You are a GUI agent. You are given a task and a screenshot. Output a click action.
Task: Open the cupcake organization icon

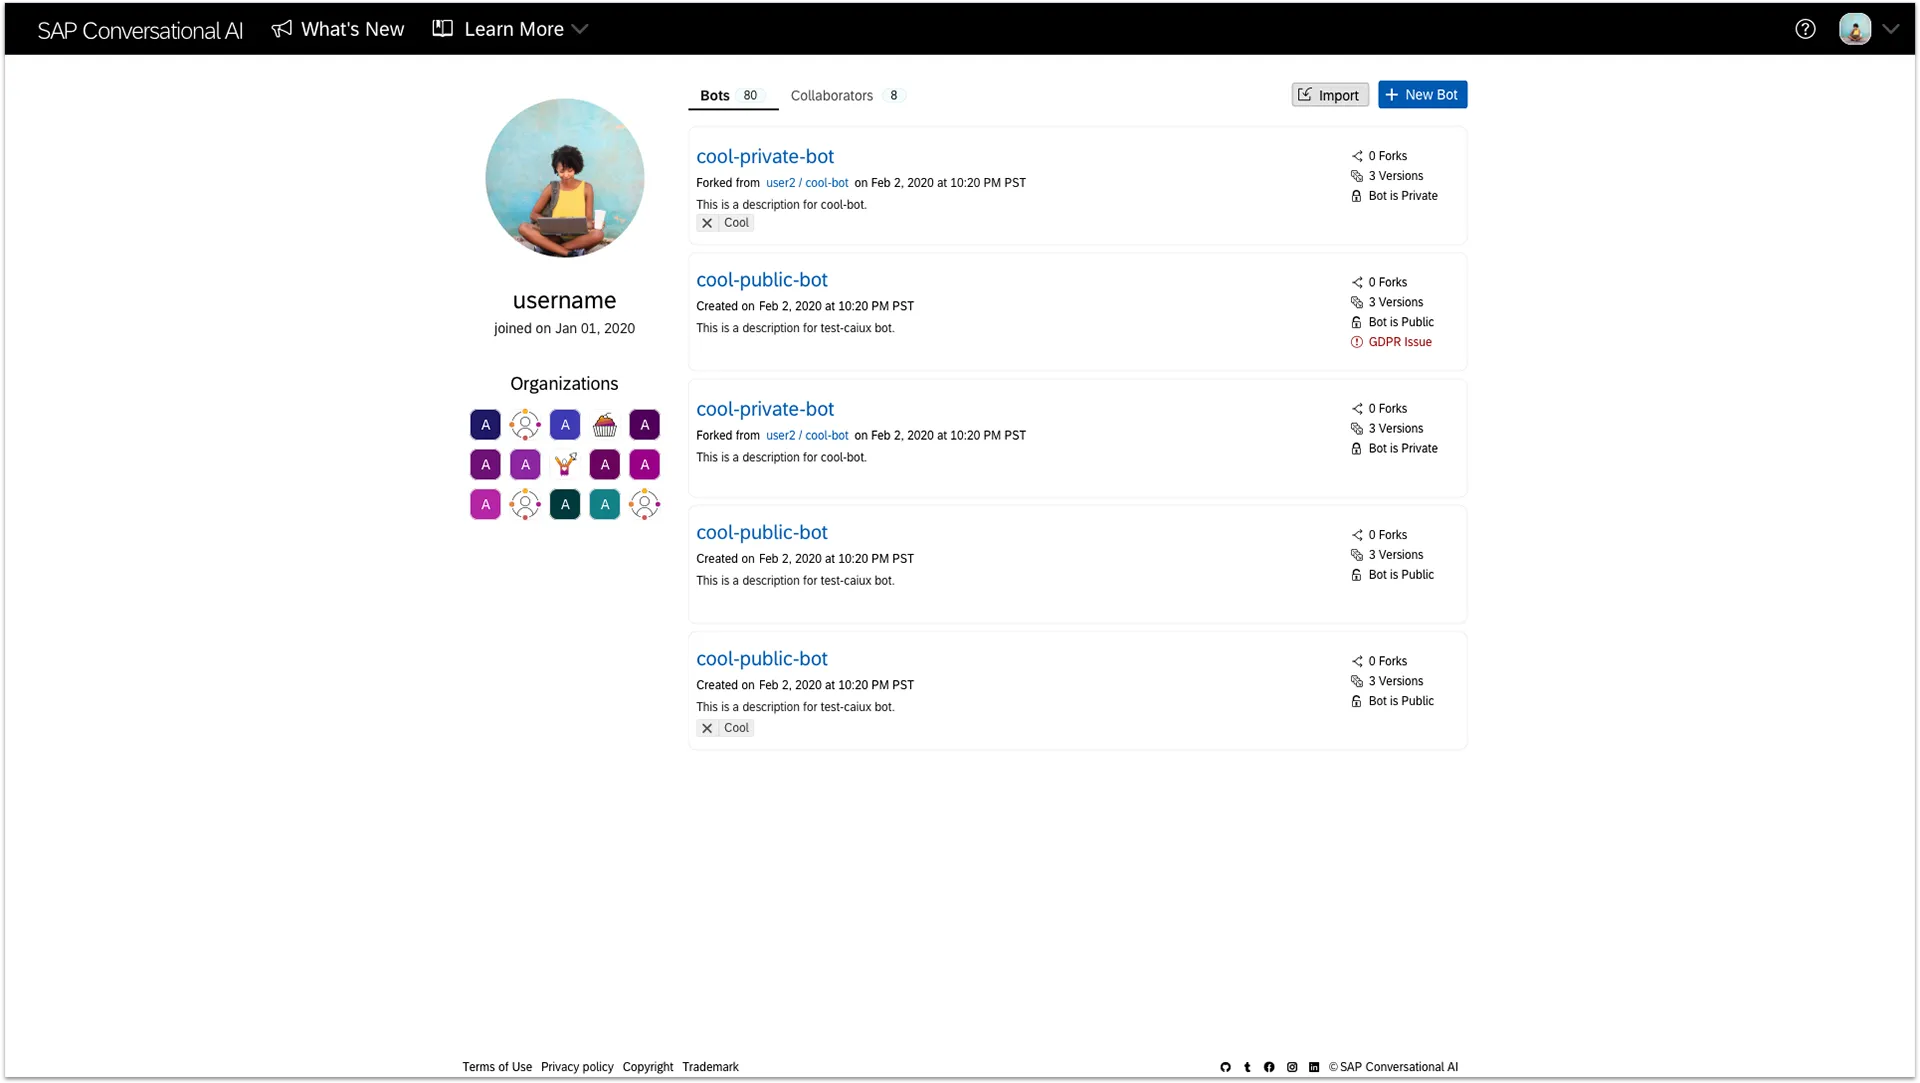(x=605, y=424)
